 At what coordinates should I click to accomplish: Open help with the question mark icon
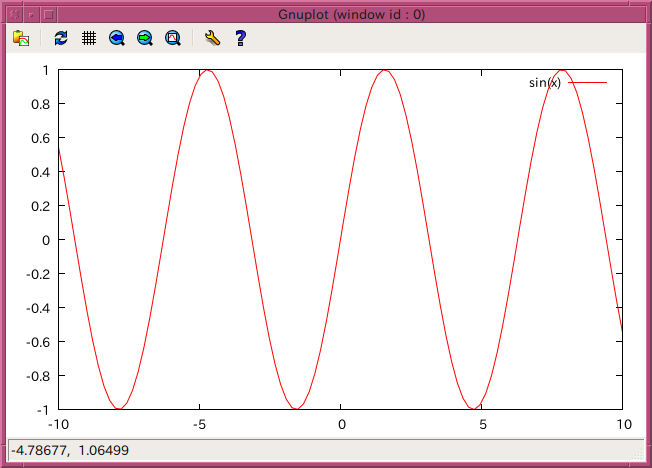click(x=240, y=38)
